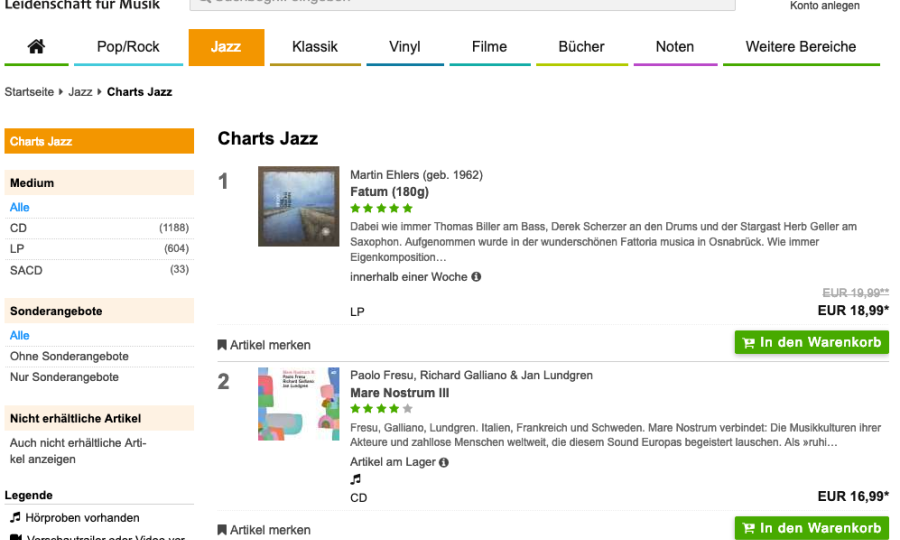This screenshot has height=540, width=900.
Task: Filter medium by CD
Action: click(x=18, y=228)
